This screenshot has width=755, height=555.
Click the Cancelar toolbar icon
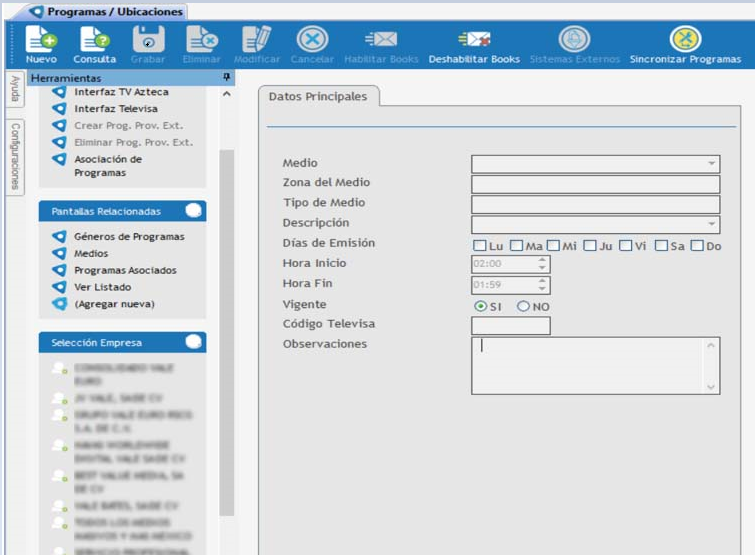312,39
